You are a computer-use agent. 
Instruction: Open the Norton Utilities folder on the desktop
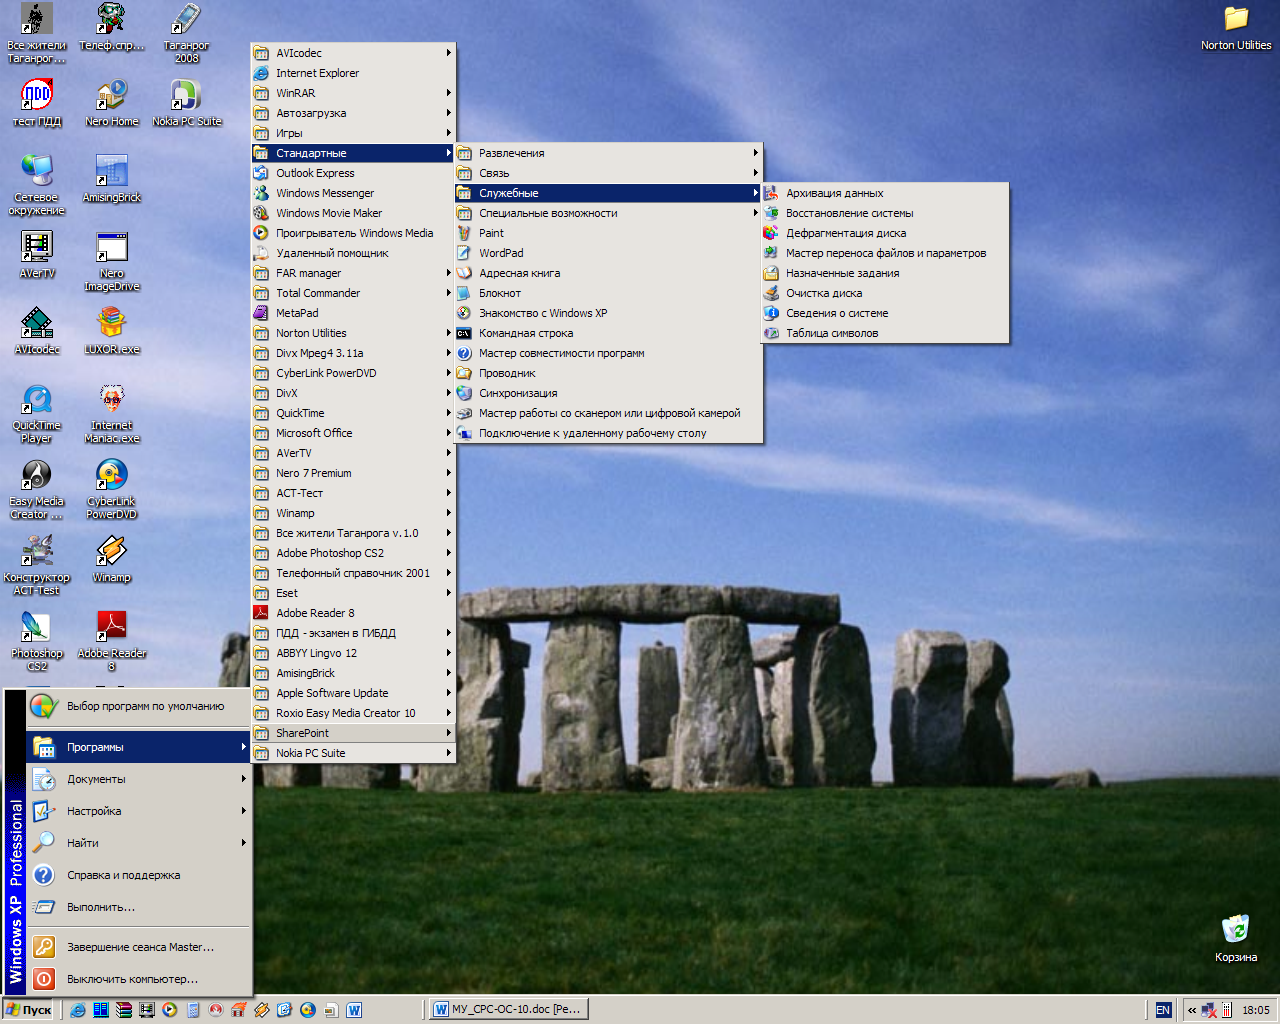point(1236,27)
